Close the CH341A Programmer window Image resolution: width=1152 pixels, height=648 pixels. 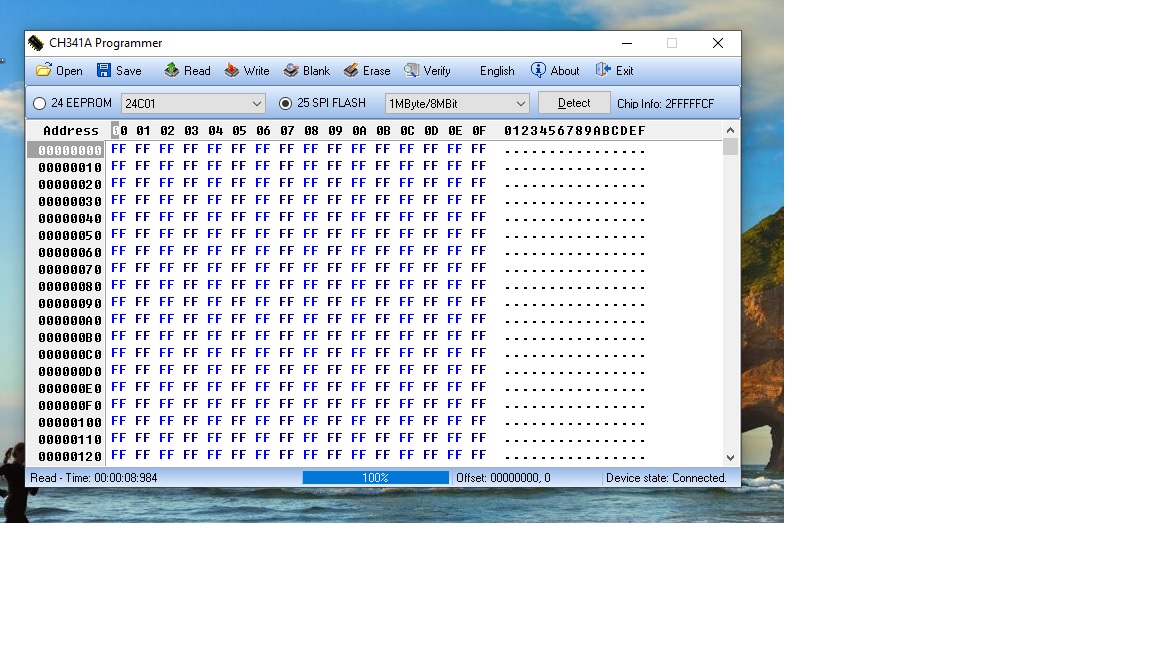pos(718,43)
